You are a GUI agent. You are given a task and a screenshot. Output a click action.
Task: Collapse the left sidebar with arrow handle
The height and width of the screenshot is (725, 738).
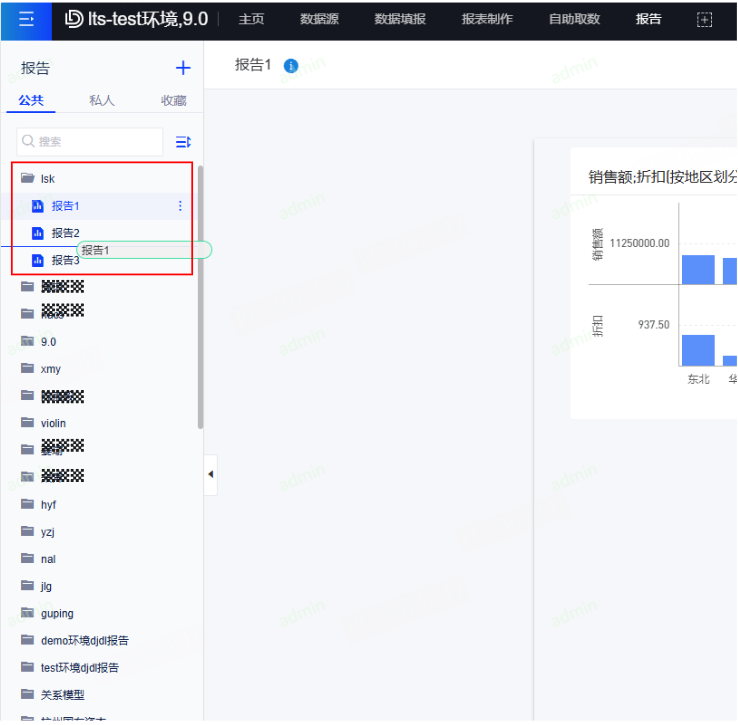click(x=210, y=474)
